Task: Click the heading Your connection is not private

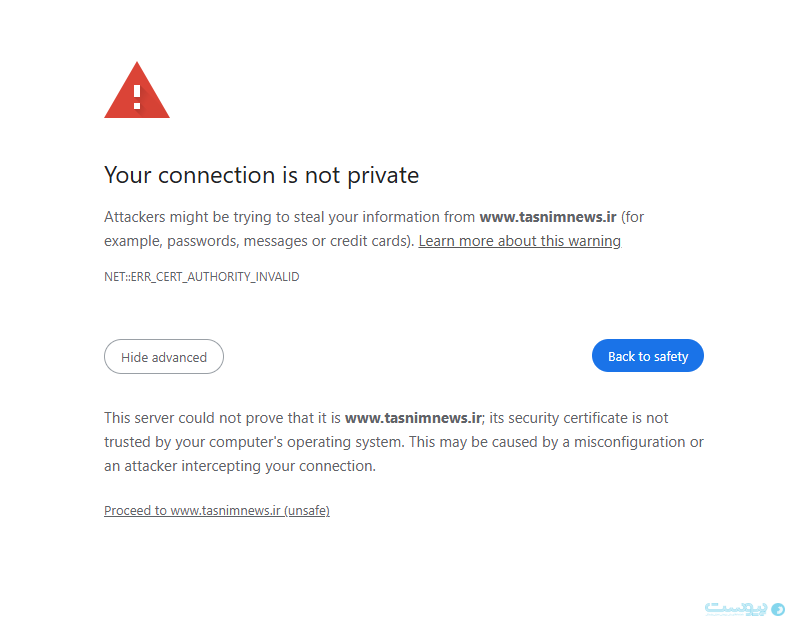Action: 261,176
